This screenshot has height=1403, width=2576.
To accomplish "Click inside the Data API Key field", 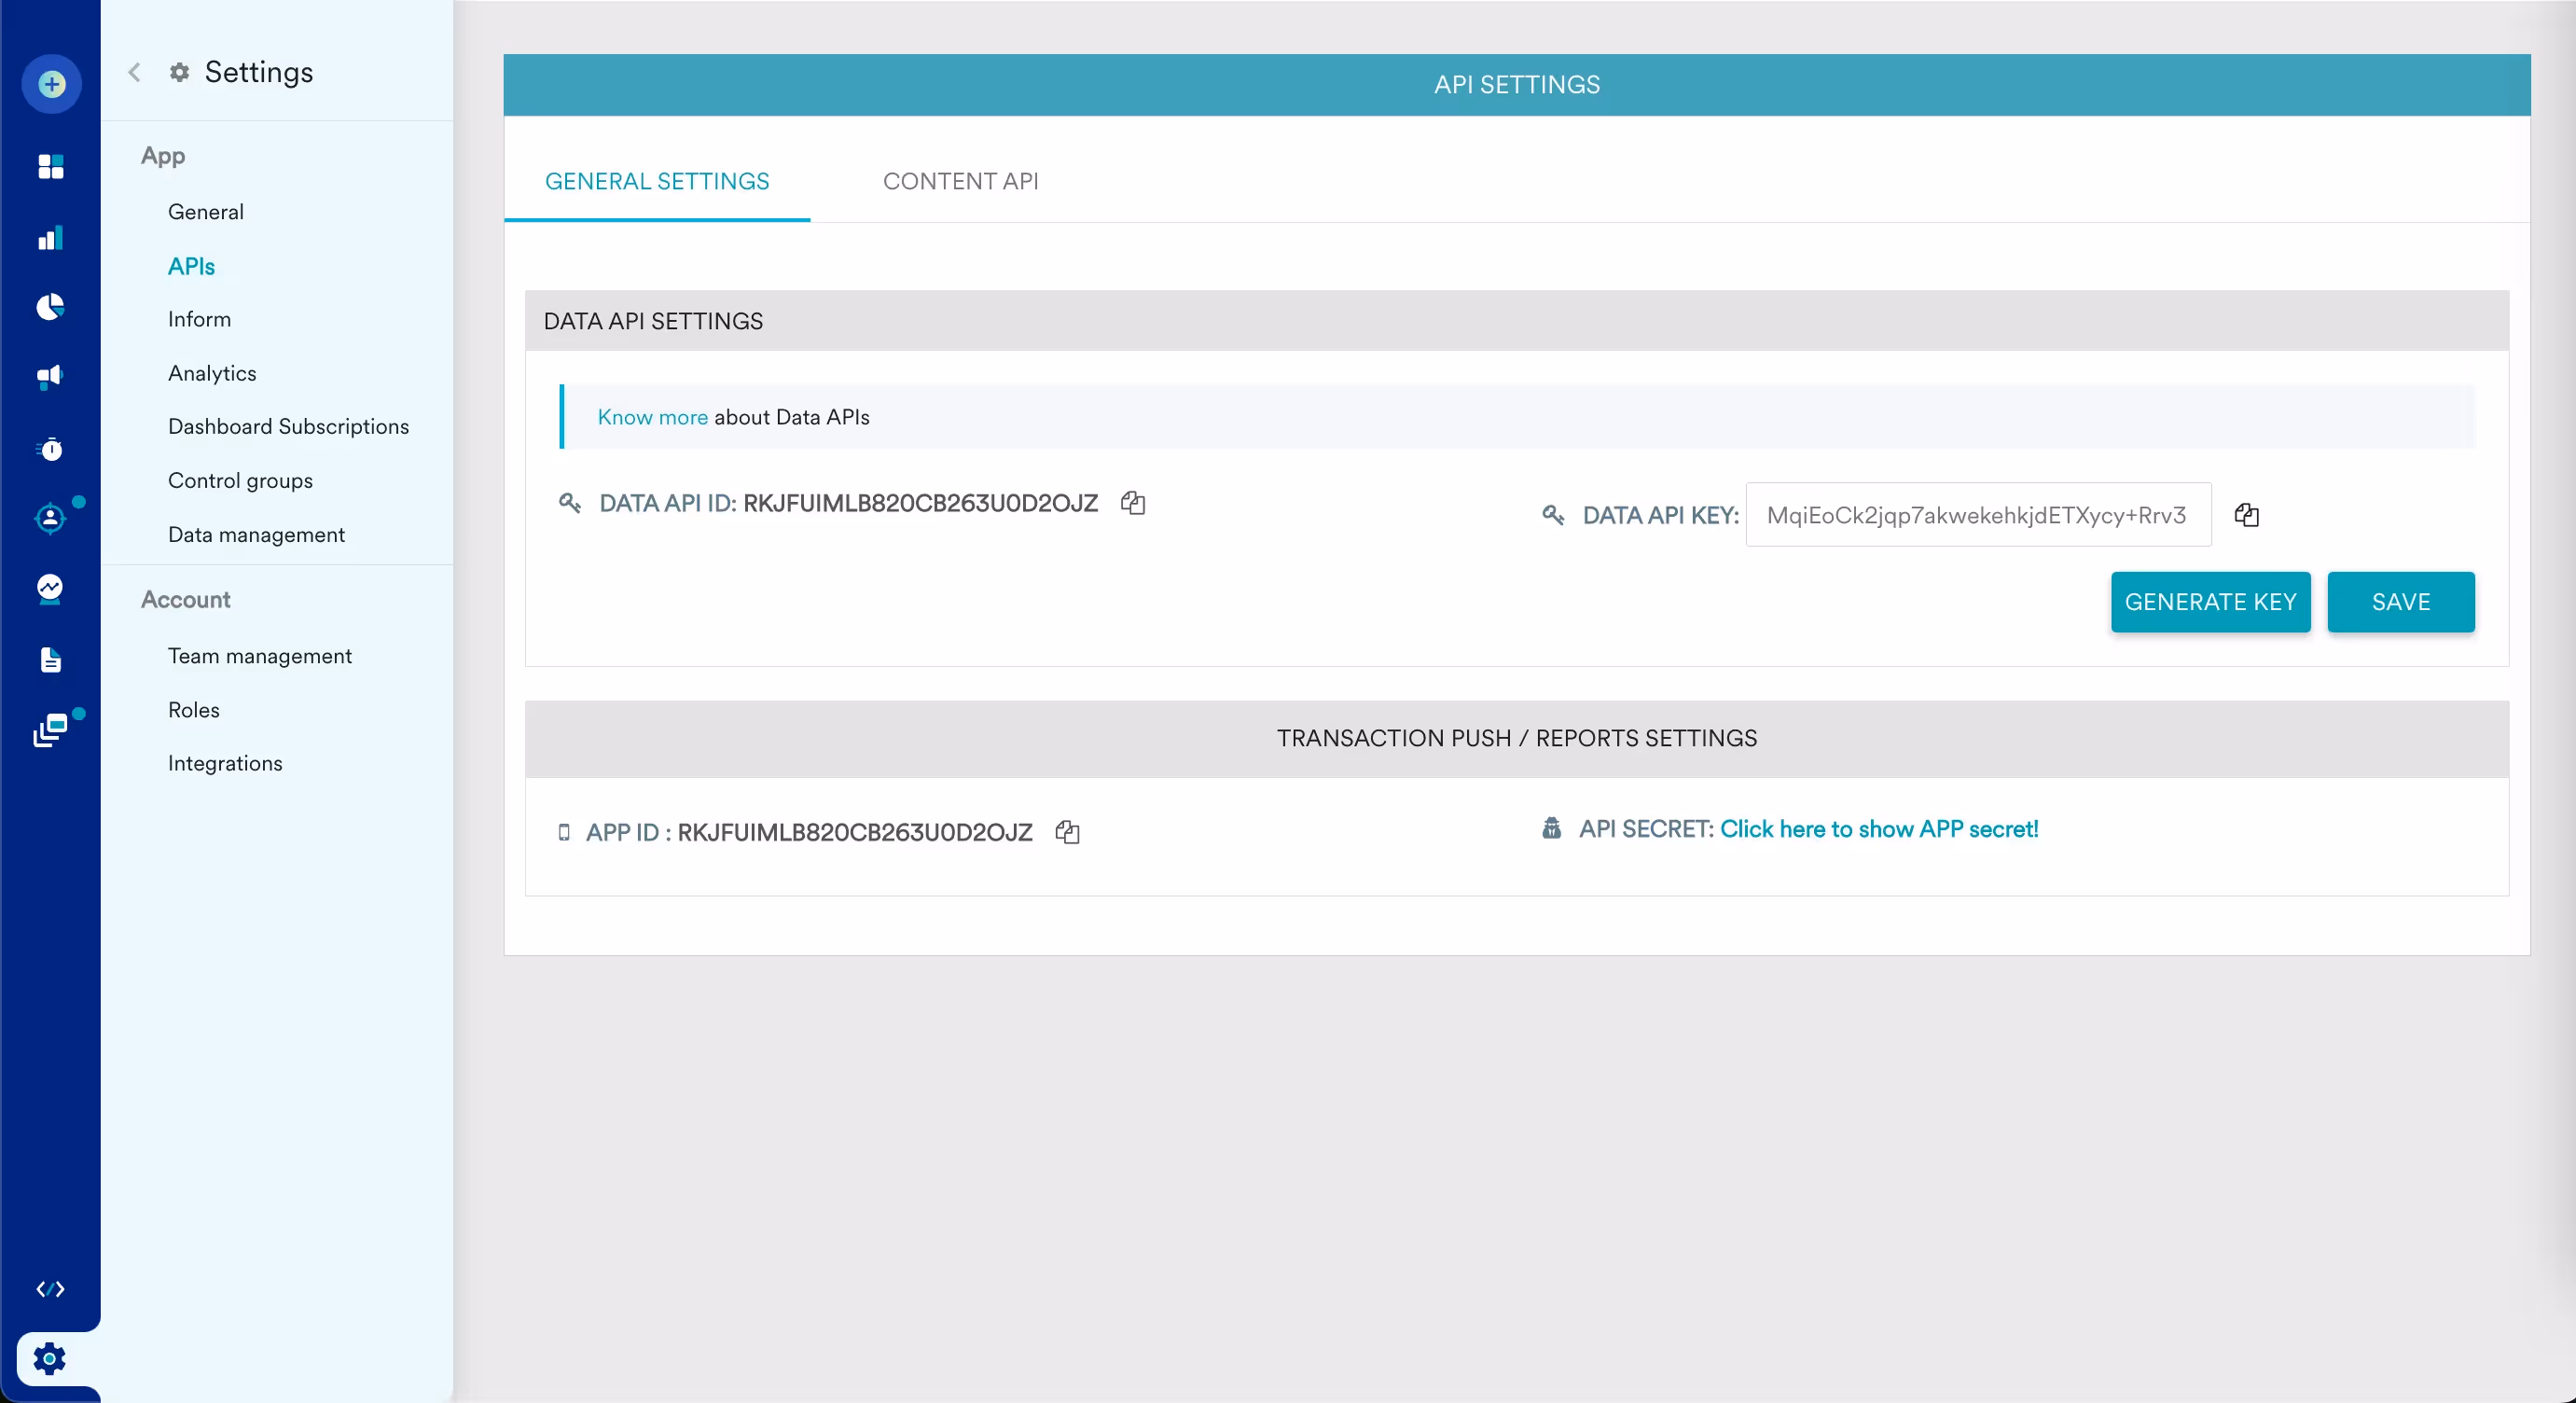I will click(x=1978, y=515).
